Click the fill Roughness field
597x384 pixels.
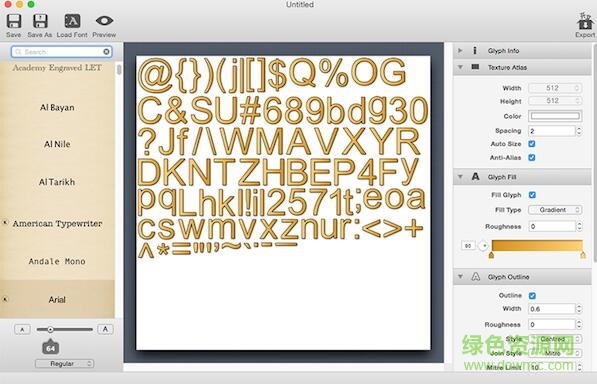pyautogui.click(x=552, y=226)
